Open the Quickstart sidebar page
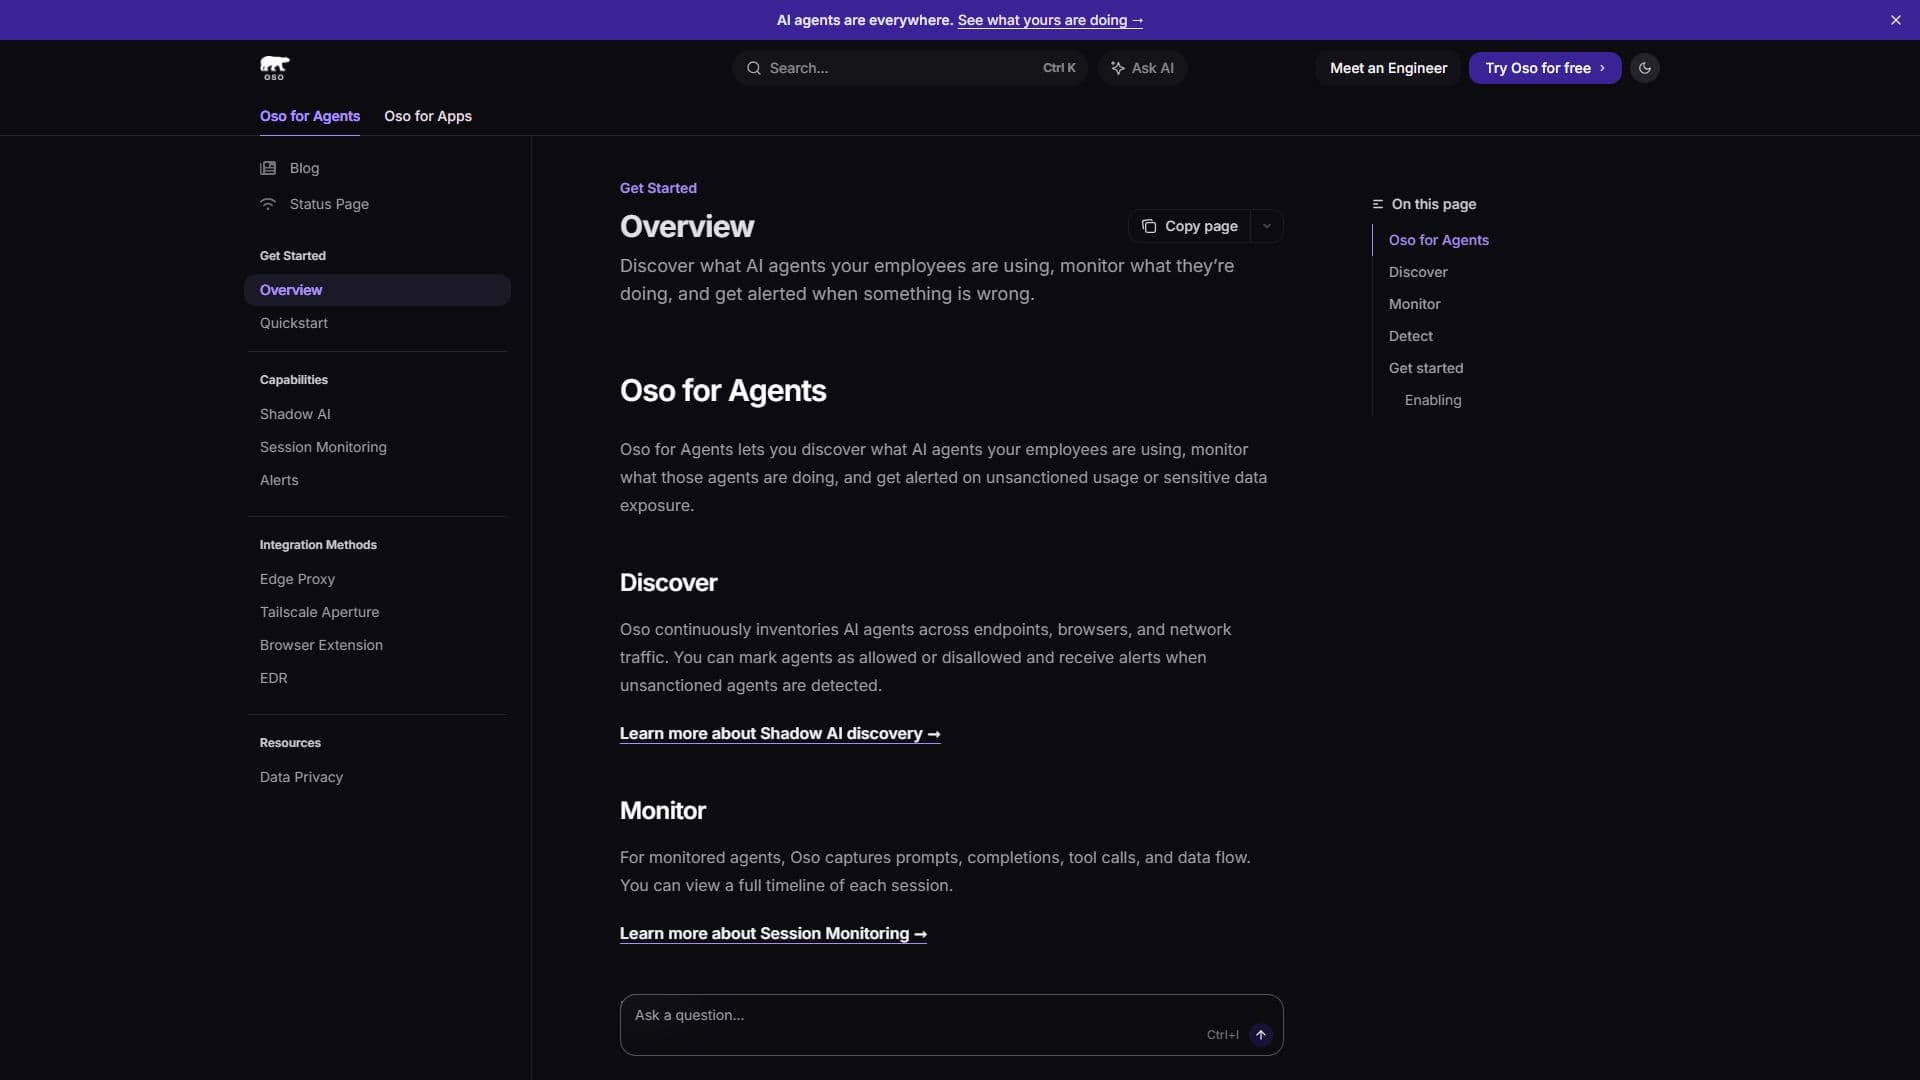1920x1080 pixels. (x=377, y=323)
